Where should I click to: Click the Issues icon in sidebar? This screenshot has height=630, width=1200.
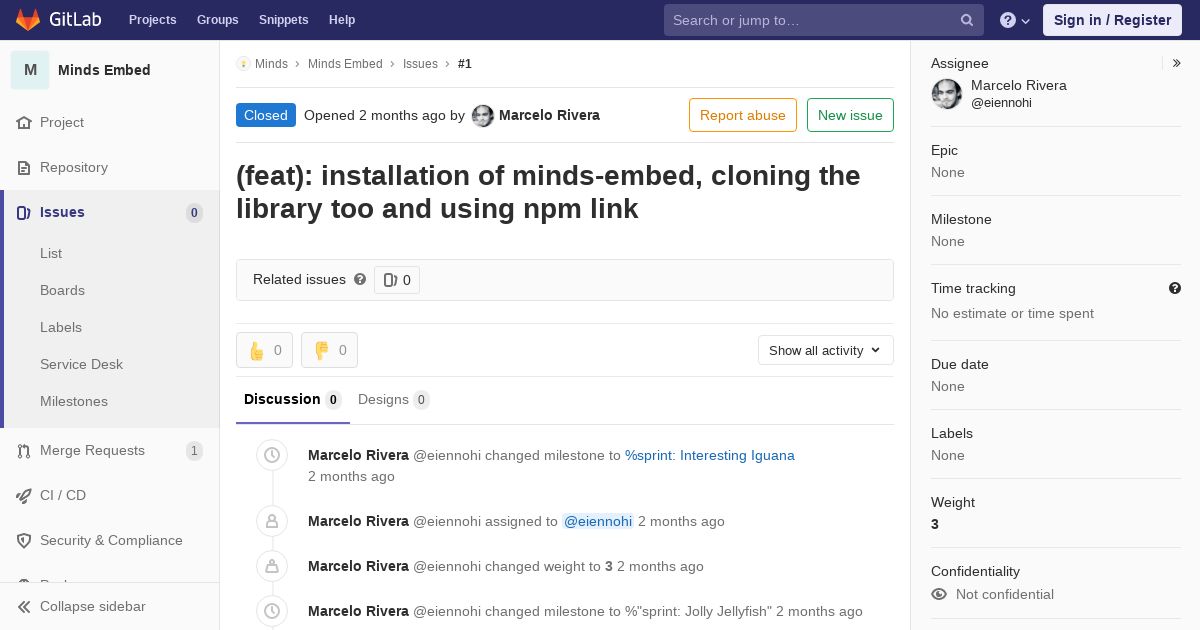pyautogui.click(x=24, y=212)
